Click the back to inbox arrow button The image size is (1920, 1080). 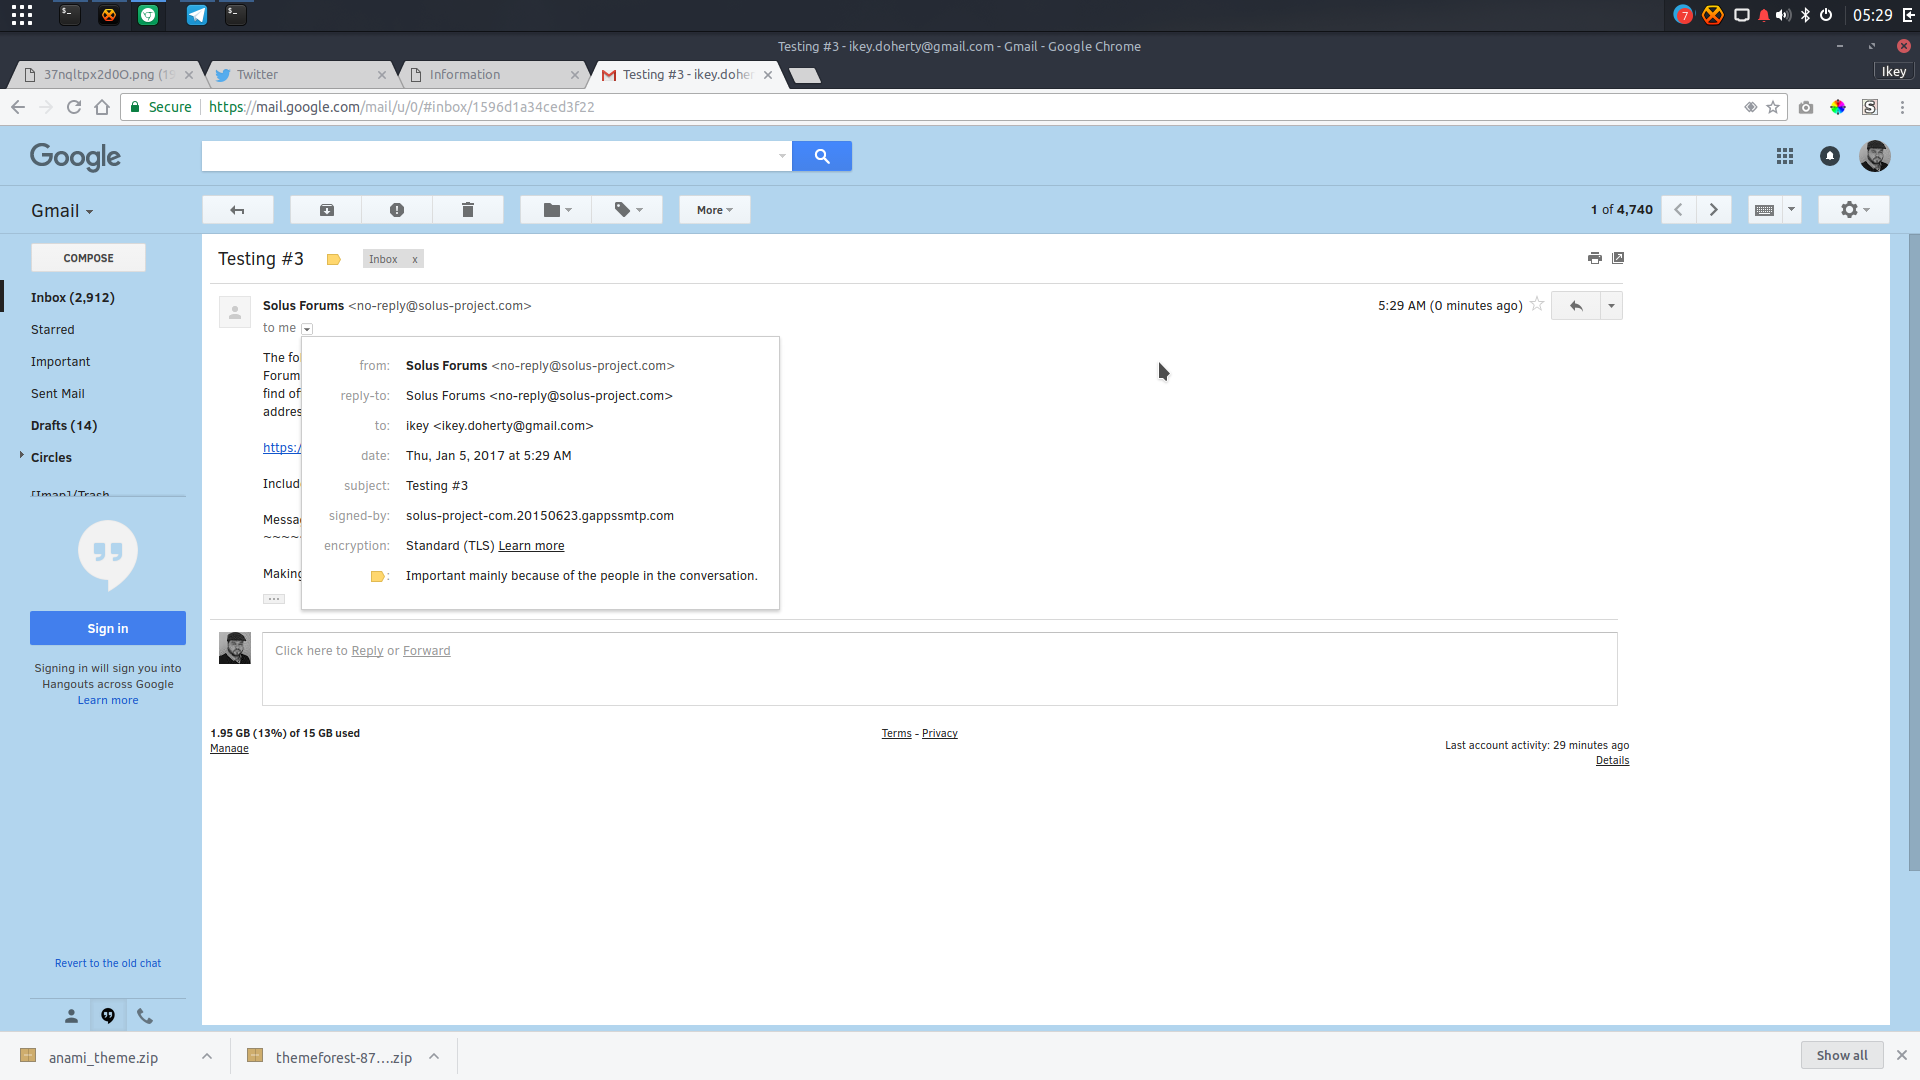click(237, 210)
